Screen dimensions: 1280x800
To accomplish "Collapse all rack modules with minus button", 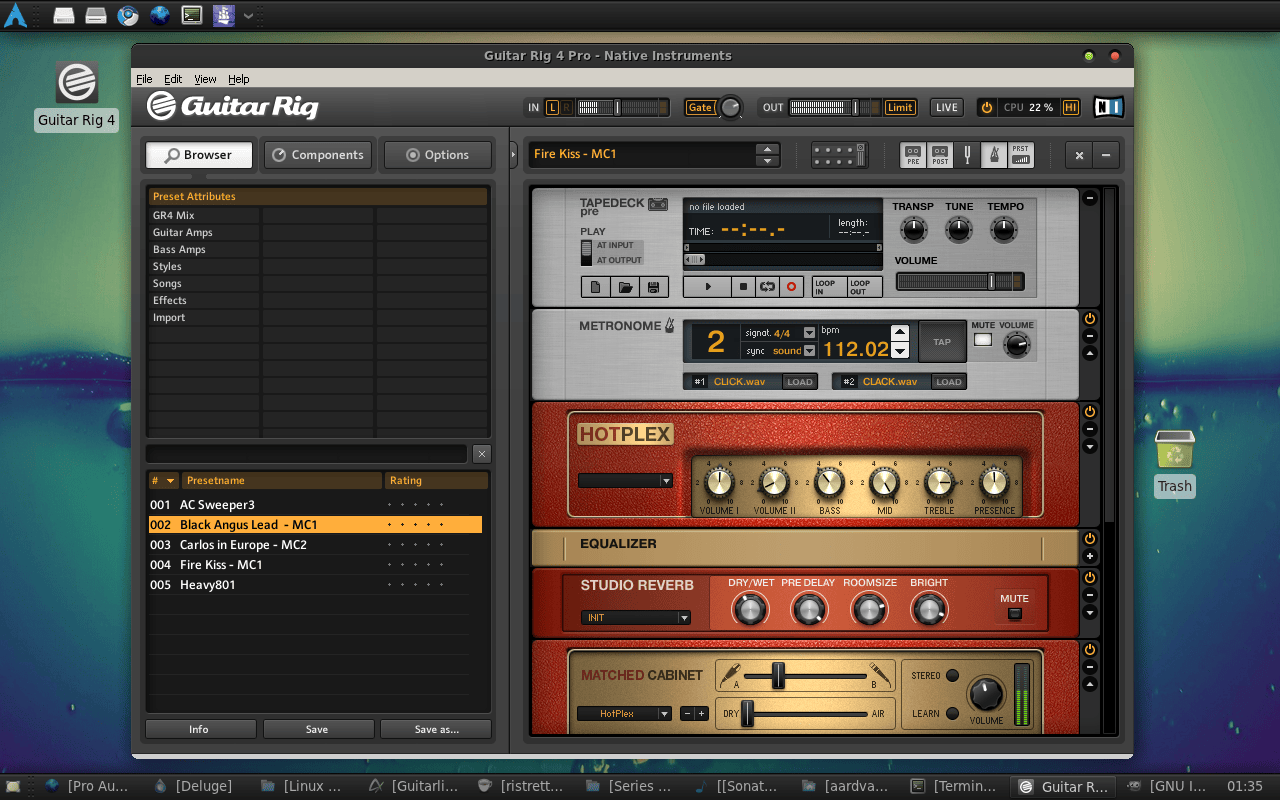I will point(1106,155).
